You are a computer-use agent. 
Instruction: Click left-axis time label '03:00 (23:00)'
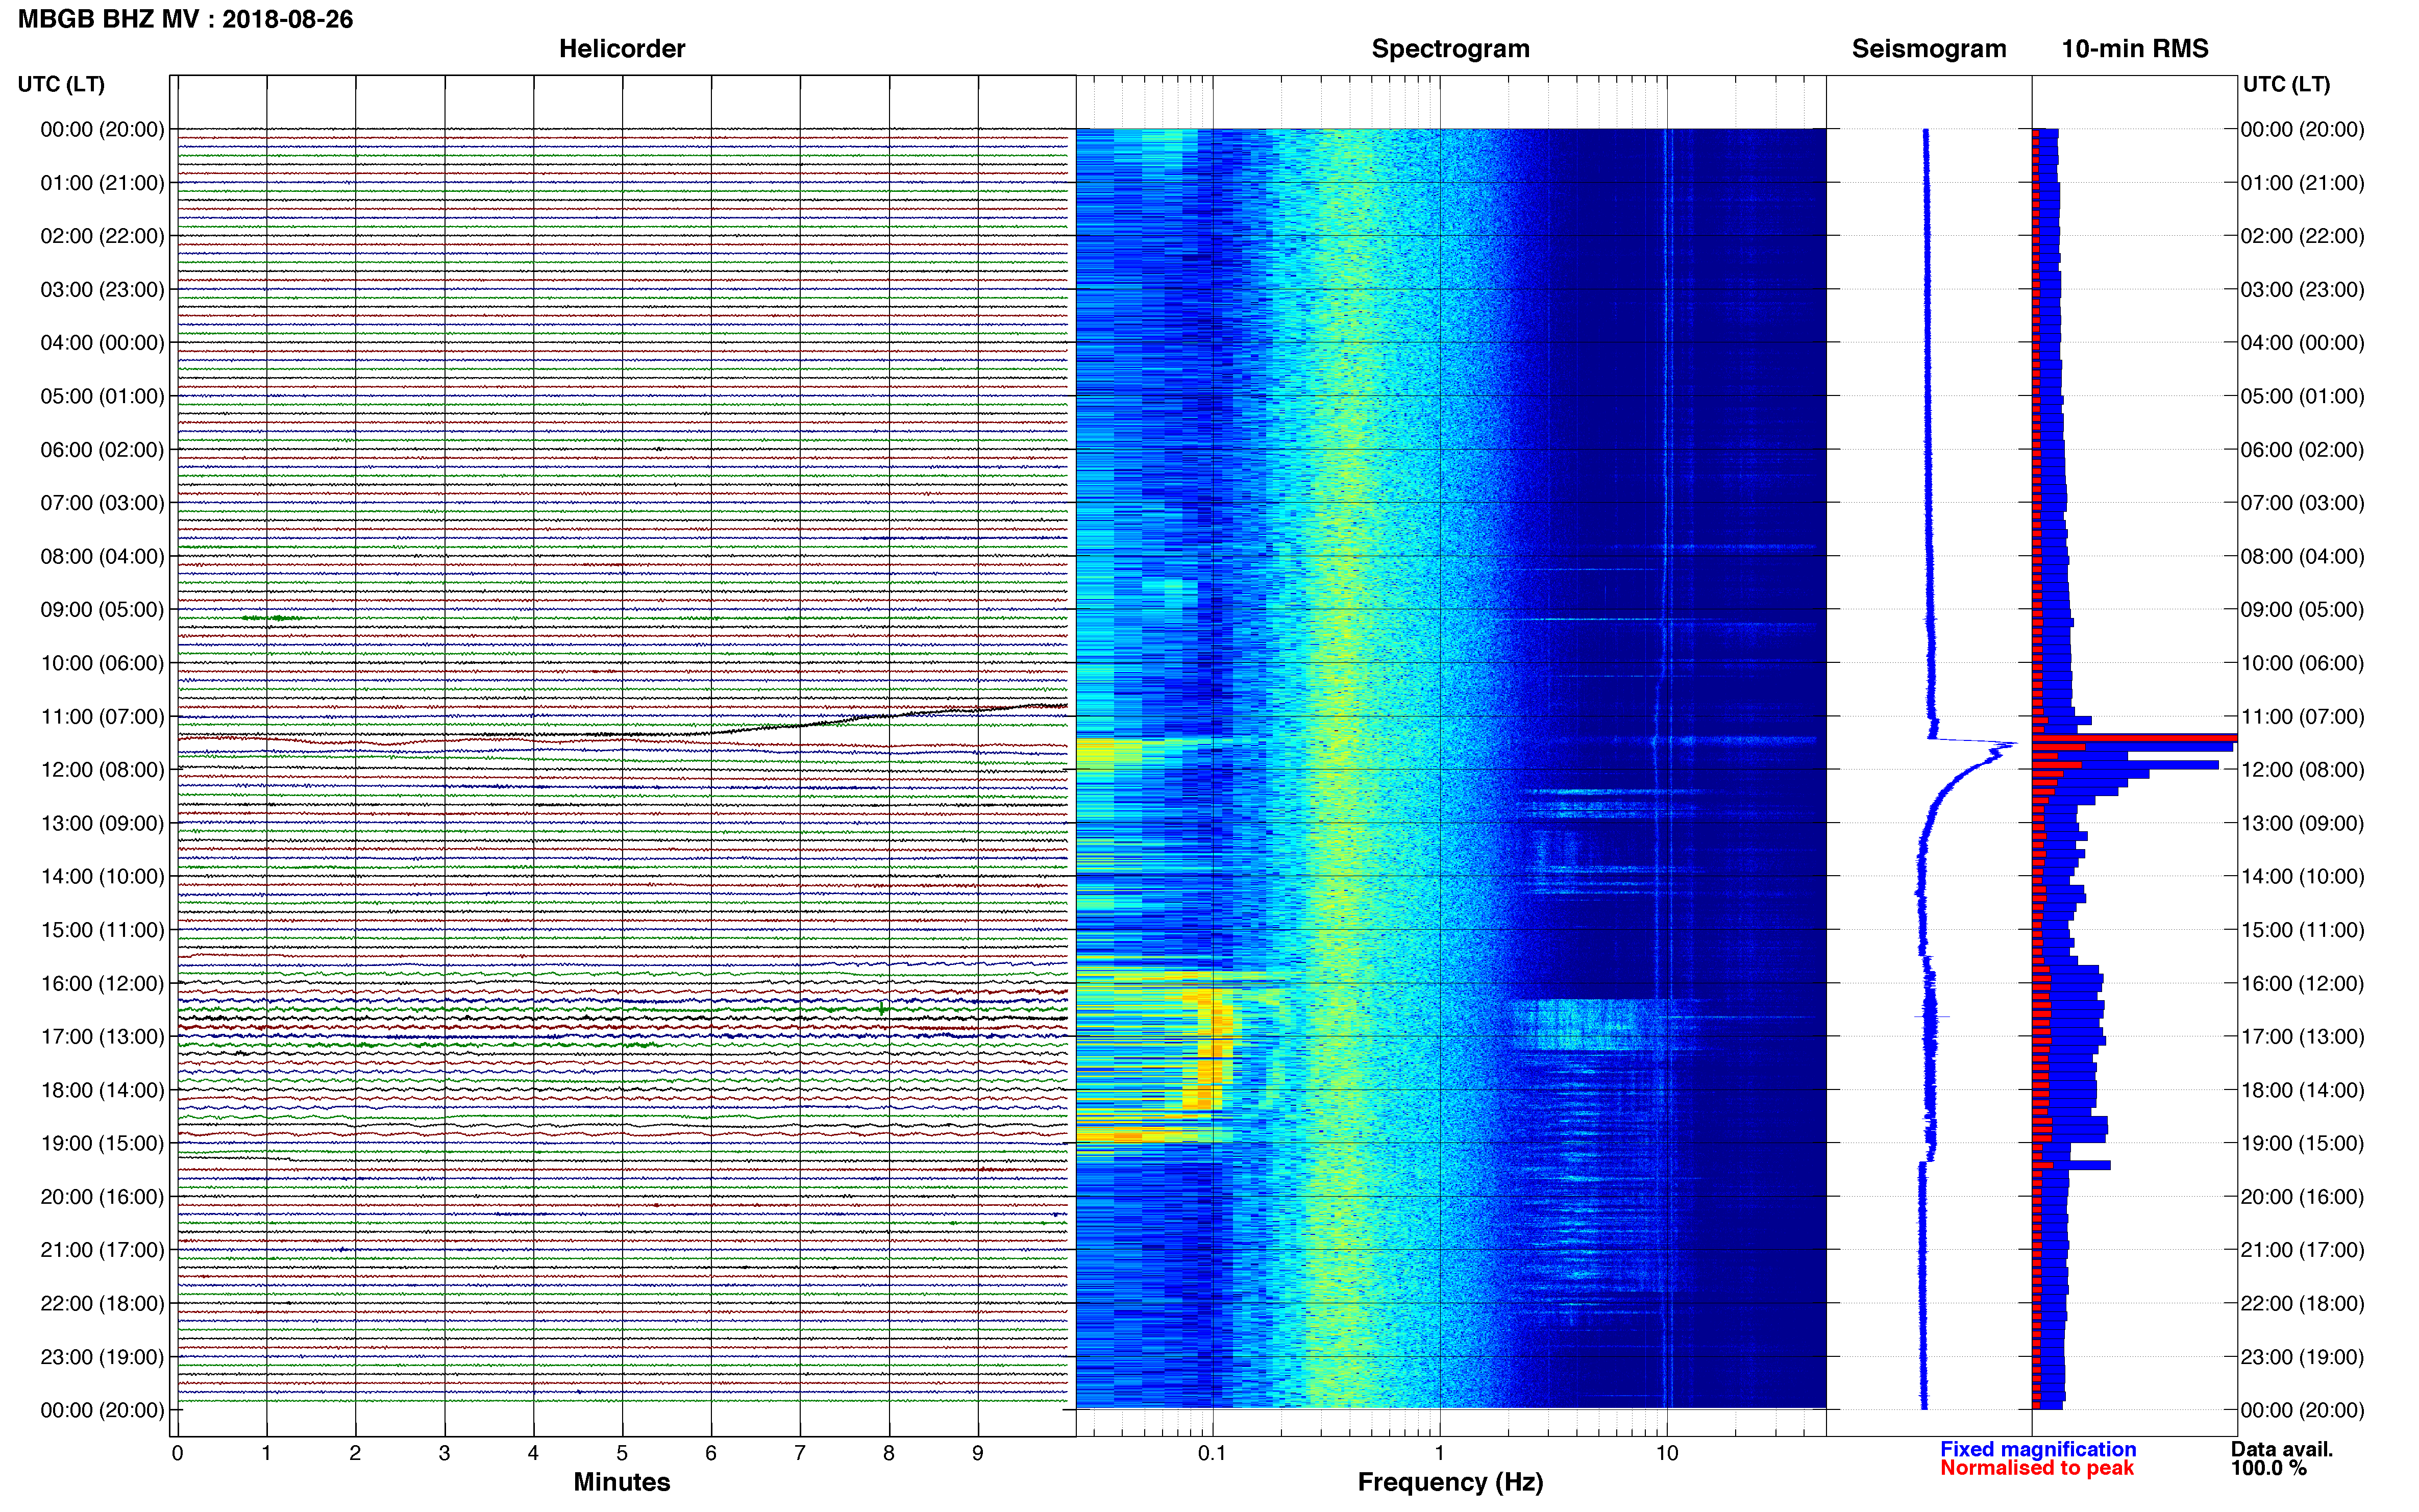pyautogui.click(x=102, y=290)
